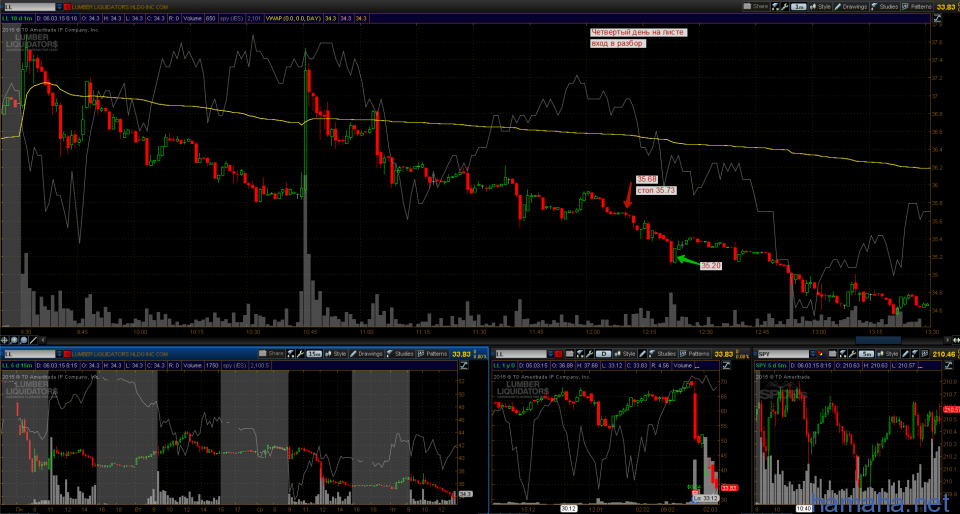Open quick studies icon on the 15m chart toolbar
The width and height of the screenshot is (960, 514).
(x=290, y=354)
